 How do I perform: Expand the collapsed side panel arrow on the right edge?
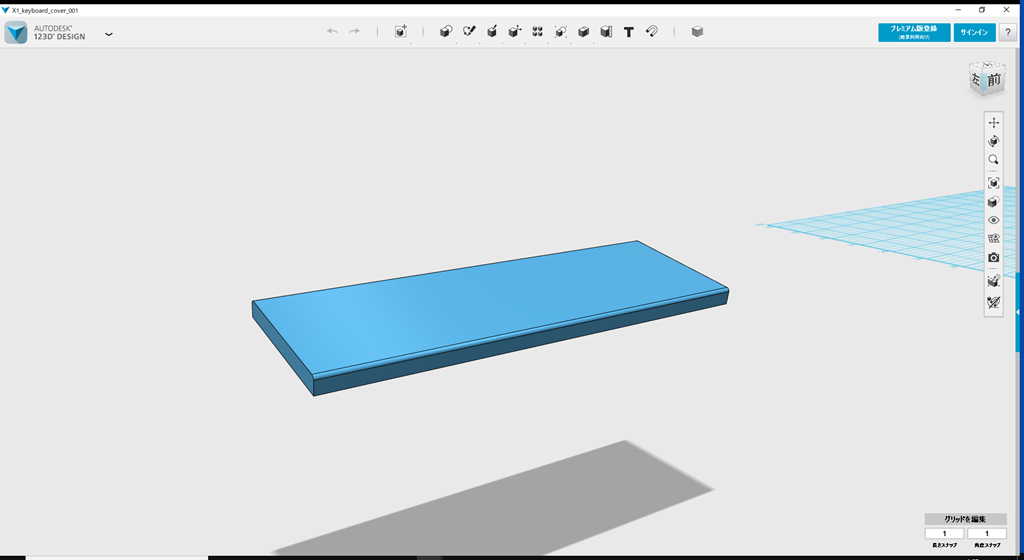pos(1018,313)
